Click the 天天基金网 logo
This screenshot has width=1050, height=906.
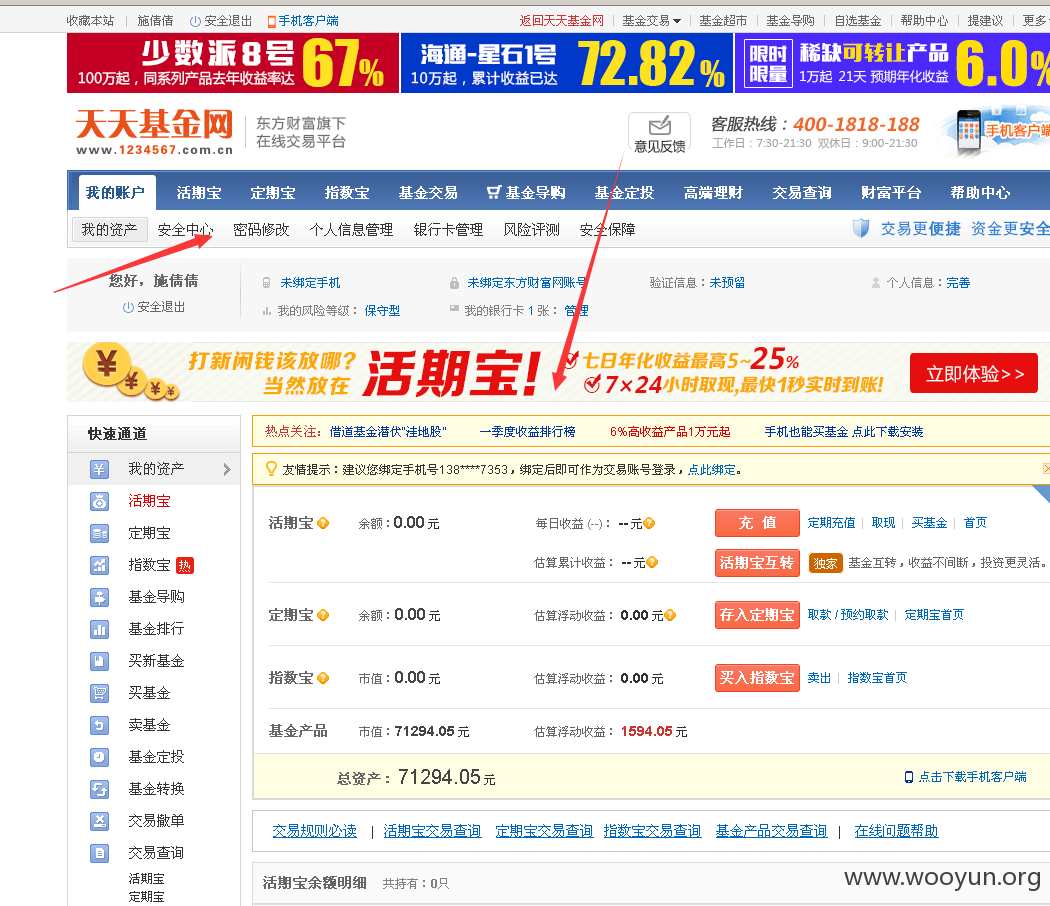(154, 132)
